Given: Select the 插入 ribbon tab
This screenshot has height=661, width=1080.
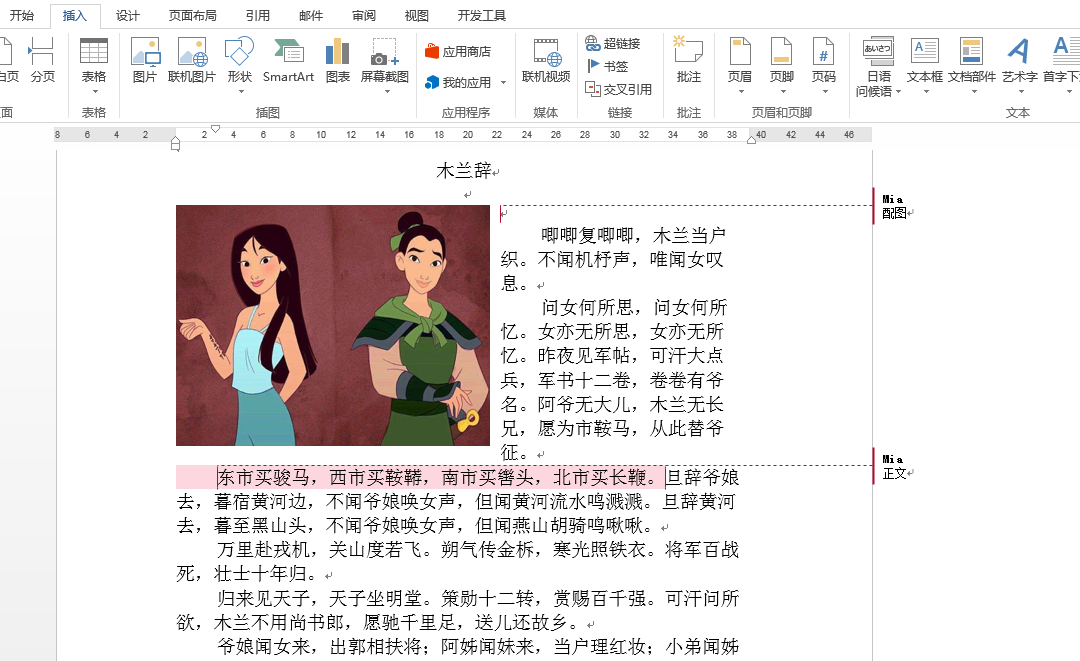Looking at the screenshot, I should (x=74, y=15).
